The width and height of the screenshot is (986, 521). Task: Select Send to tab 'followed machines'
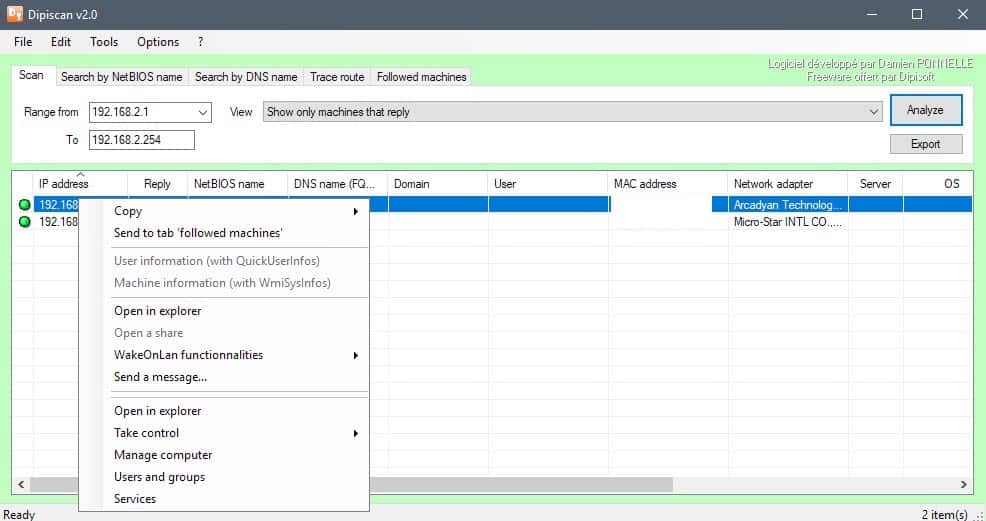coord(198,233)
